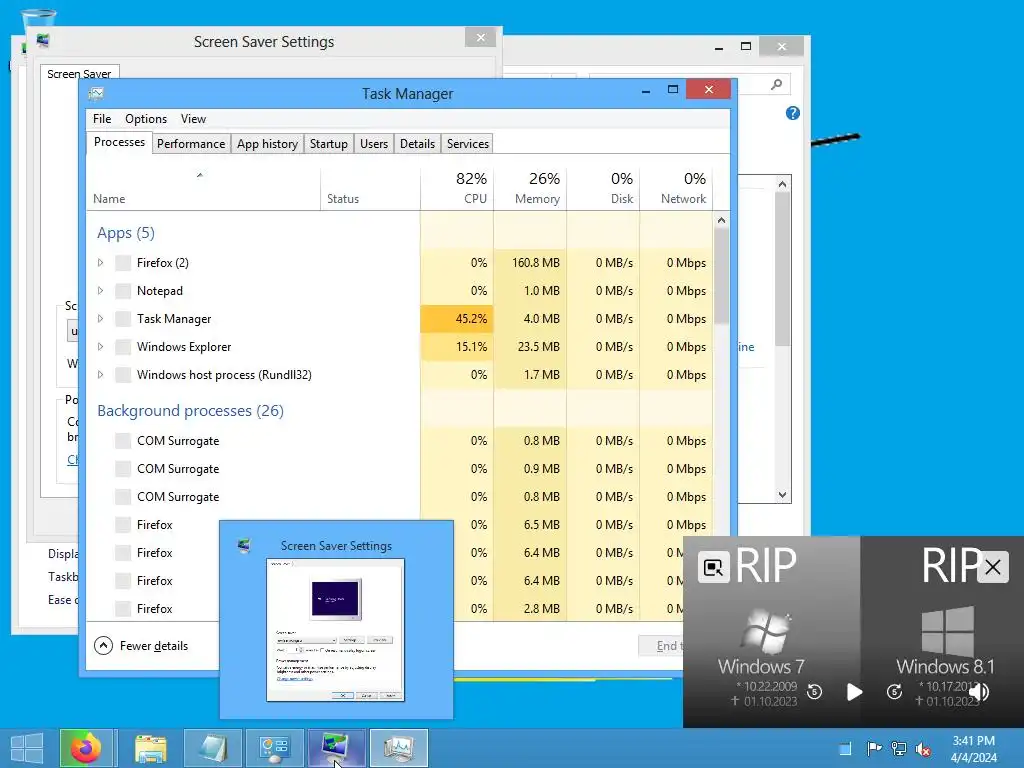The height and width of the screenshot is (768, 1024).
Task: Click the blue help question mark icon
Action: (x=793, y=114)
